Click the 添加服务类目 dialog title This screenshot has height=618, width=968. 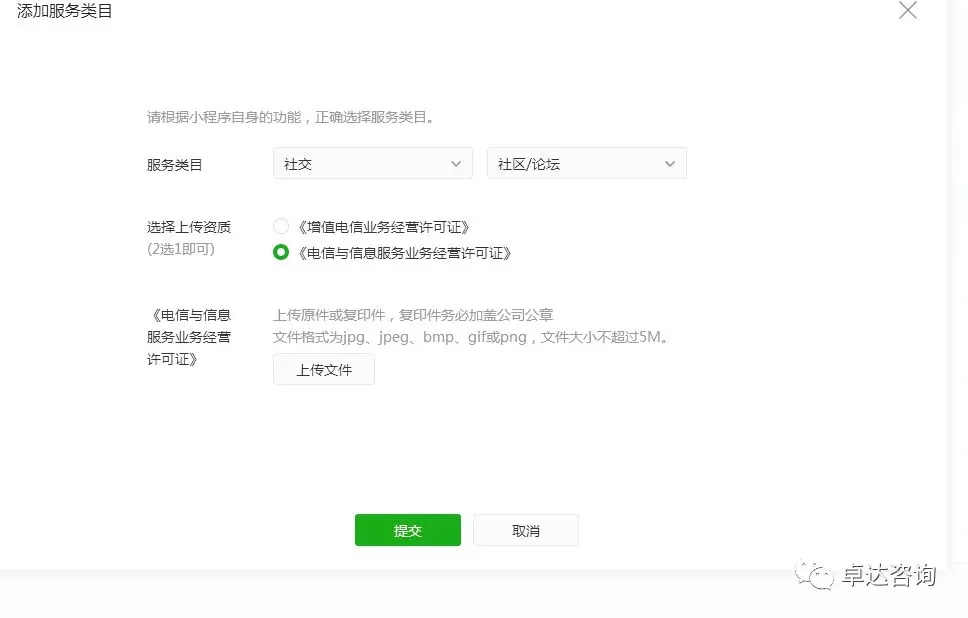click(x=64, y=11)
